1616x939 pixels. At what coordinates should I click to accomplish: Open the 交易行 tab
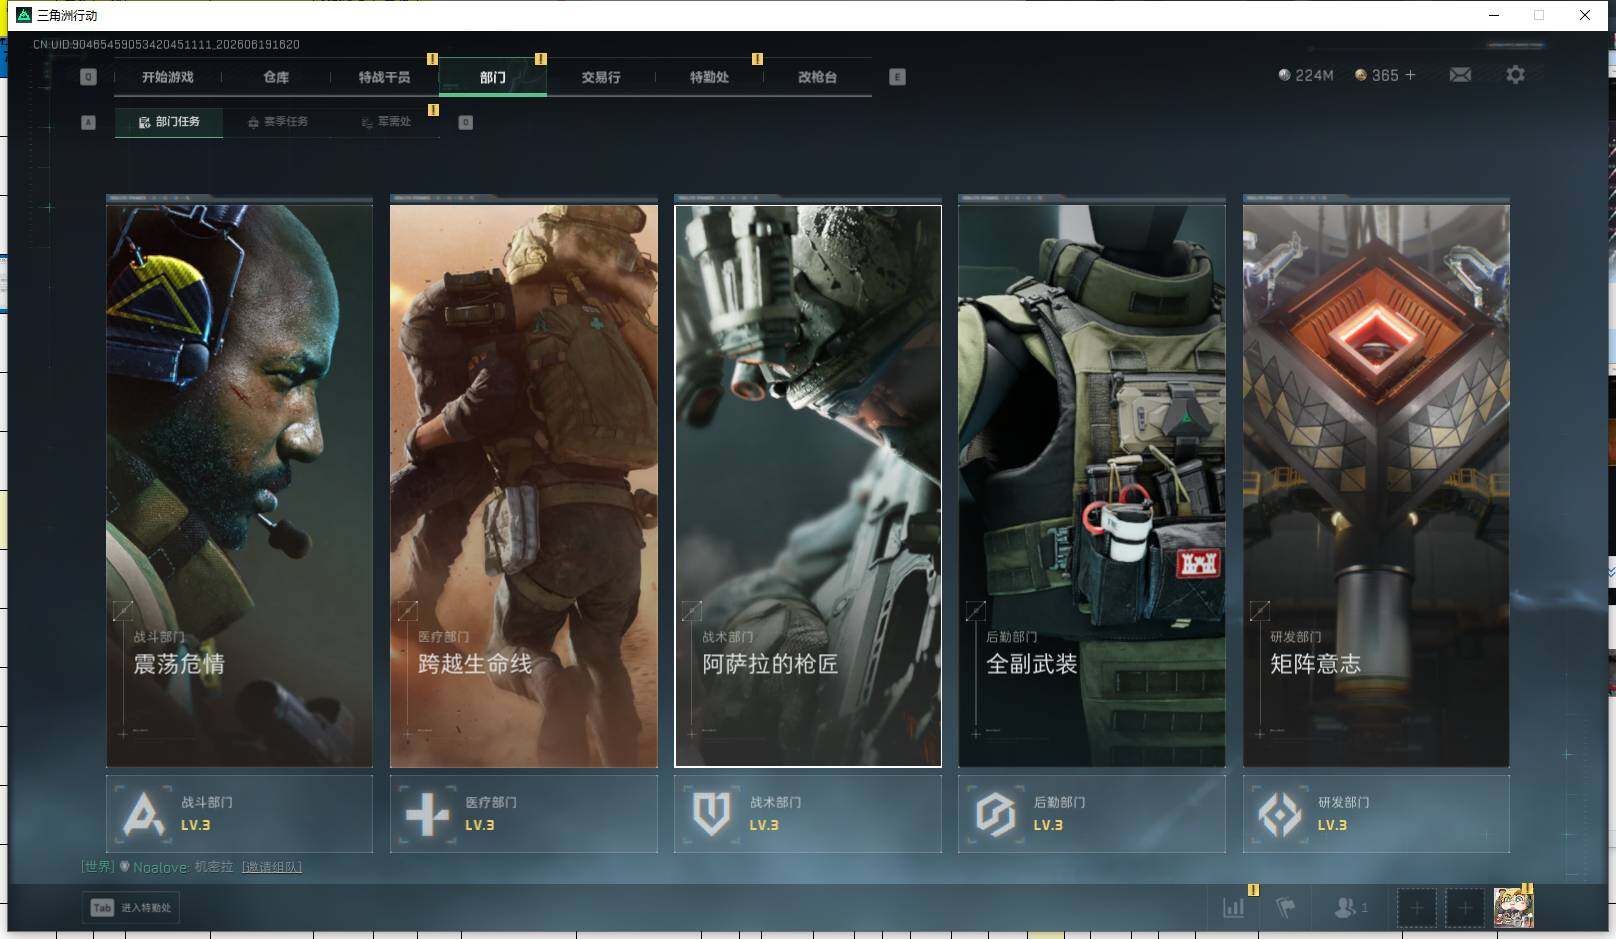[x=601, y=77]
